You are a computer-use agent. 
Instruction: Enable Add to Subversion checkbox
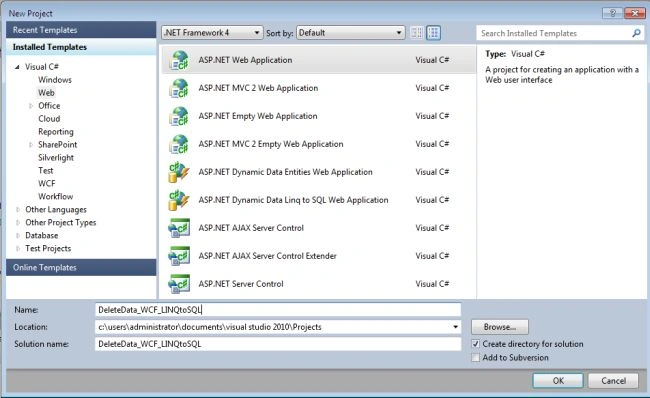pyautogui.click(x=476, y=357)
